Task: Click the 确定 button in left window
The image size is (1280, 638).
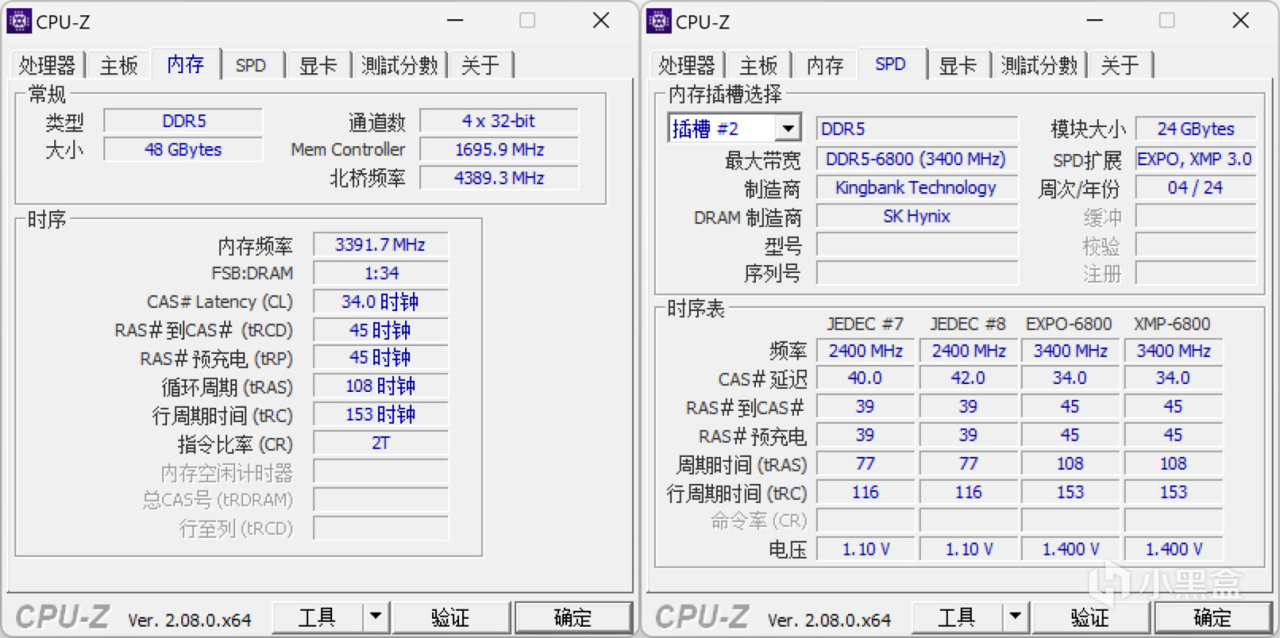Action: 574,617
